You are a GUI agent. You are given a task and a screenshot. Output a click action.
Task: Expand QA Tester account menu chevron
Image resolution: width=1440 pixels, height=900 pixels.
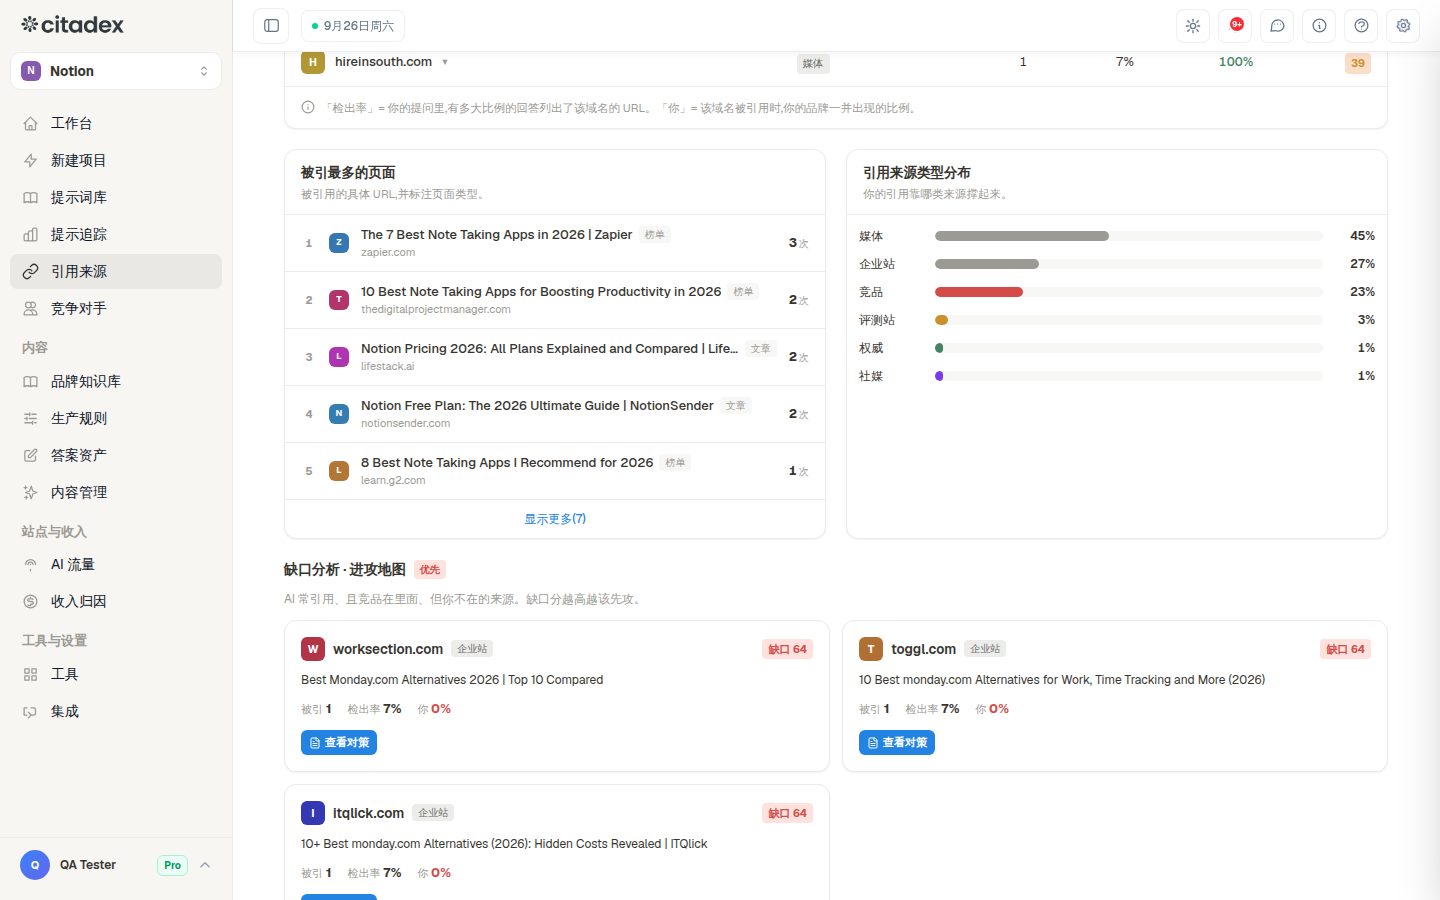pyautogui.click(x=205, y=865)
